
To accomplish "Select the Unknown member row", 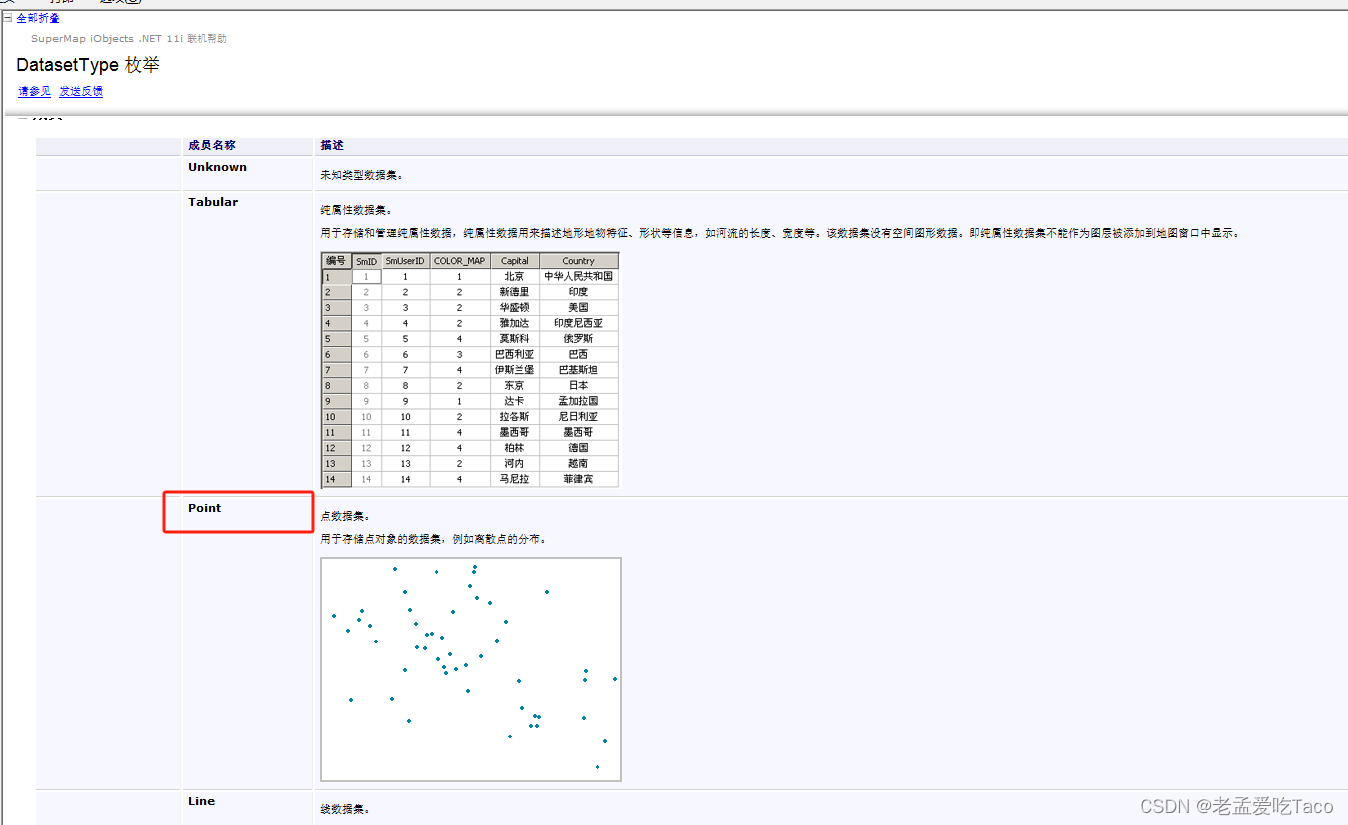I will (217, 167).
